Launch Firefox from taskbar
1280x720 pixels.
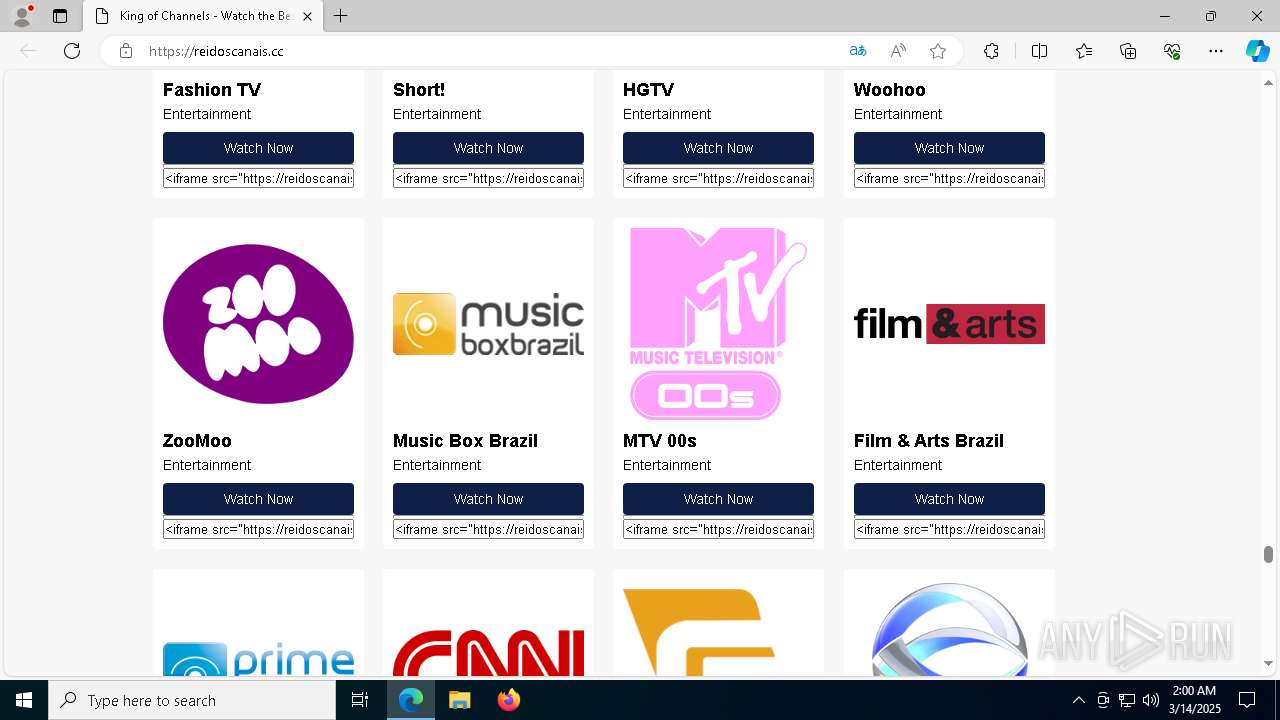[508, 700]
